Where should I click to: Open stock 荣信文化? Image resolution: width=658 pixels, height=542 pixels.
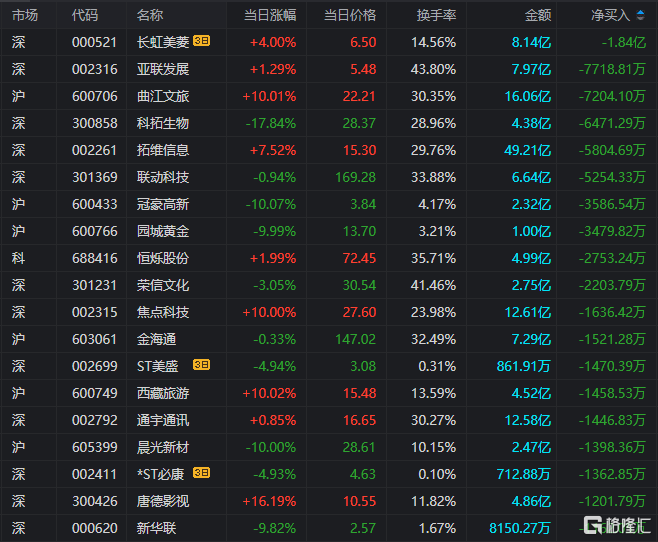[163, 285]
